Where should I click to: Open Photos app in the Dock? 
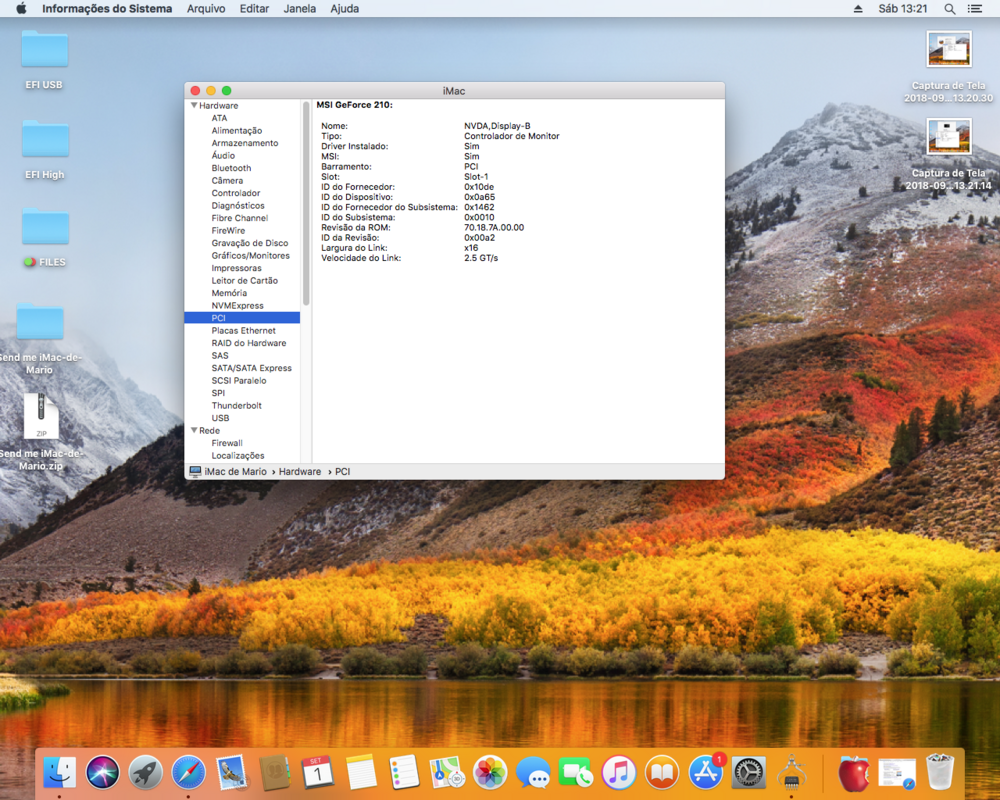click(490, 772)
